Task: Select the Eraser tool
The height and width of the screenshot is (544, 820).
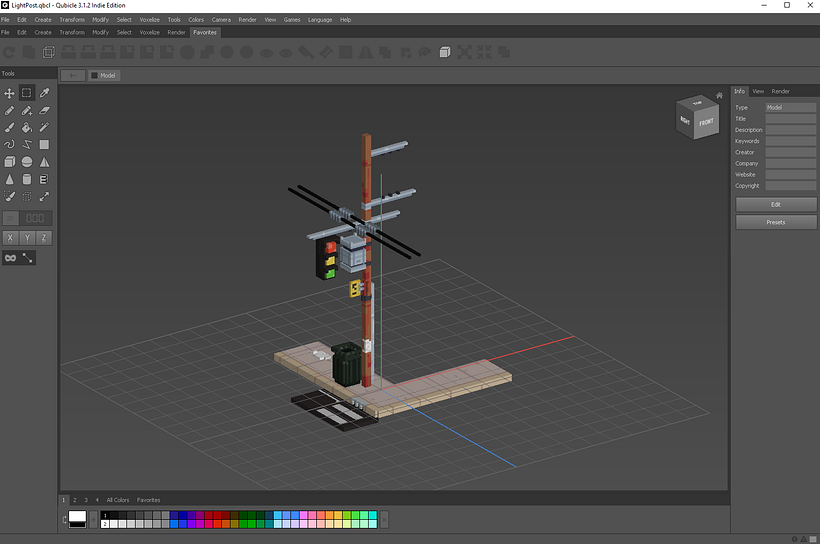Action: [44, 110]
